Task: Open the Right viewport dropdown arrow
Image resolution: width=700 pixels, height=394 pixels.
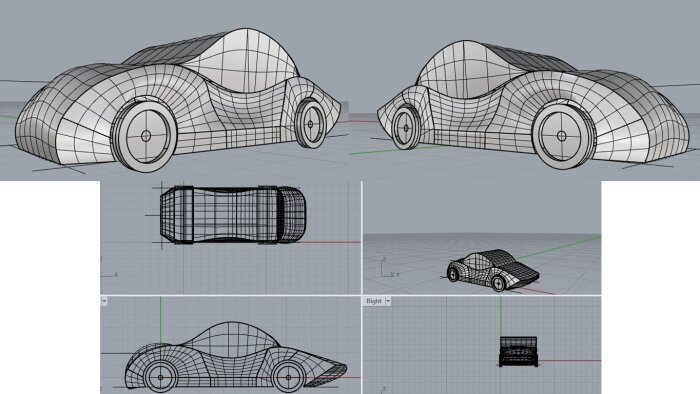Action: (388, 301)
